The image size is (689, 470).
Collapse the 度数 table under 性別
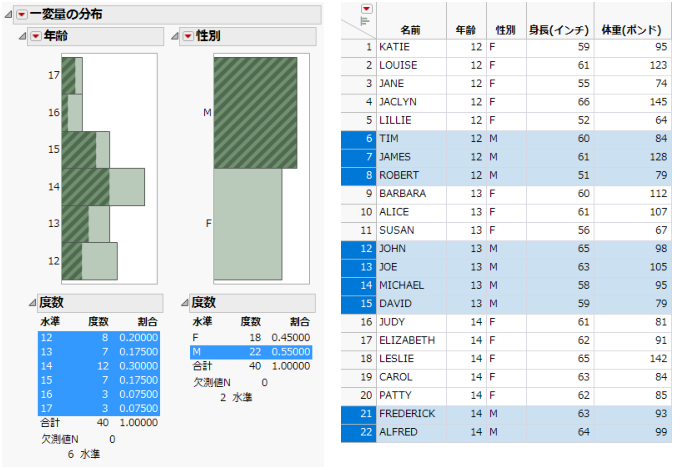[185, 302]
